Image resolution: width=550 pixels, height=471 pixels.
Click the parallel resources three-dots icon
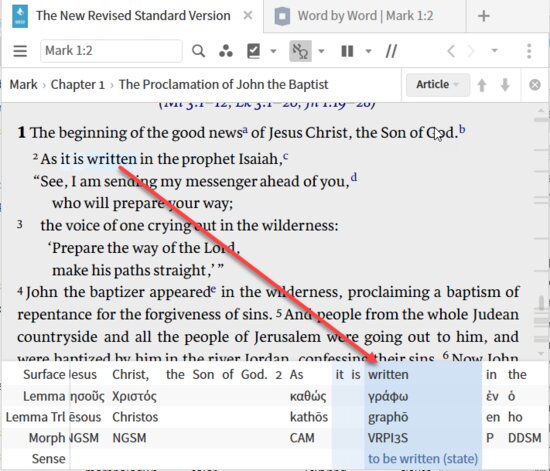[x=226, y=51]
